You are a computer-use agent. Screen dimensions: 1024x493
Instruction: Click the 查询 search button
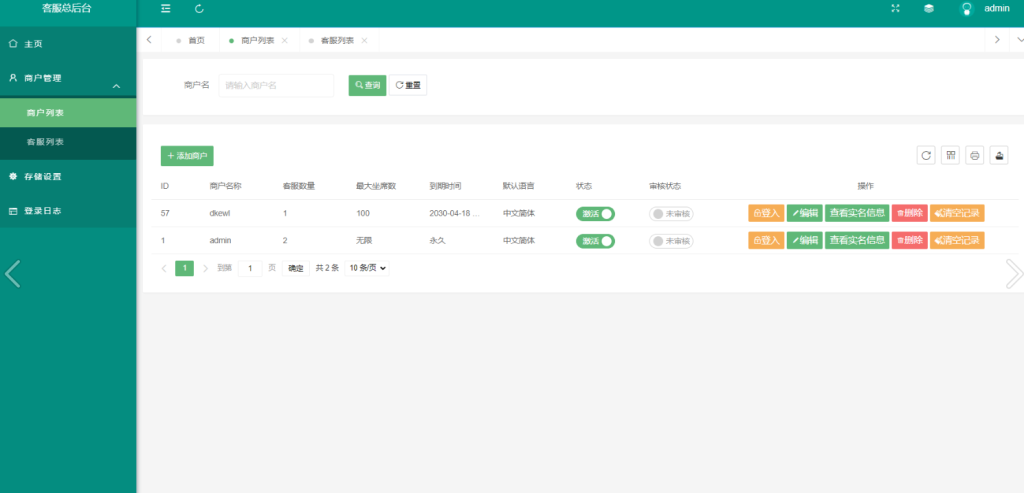(368, 85)
